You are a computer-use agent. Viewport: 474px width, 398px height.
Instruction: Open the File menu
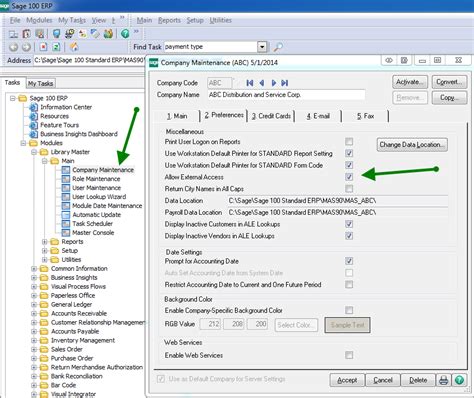[15, 20]
